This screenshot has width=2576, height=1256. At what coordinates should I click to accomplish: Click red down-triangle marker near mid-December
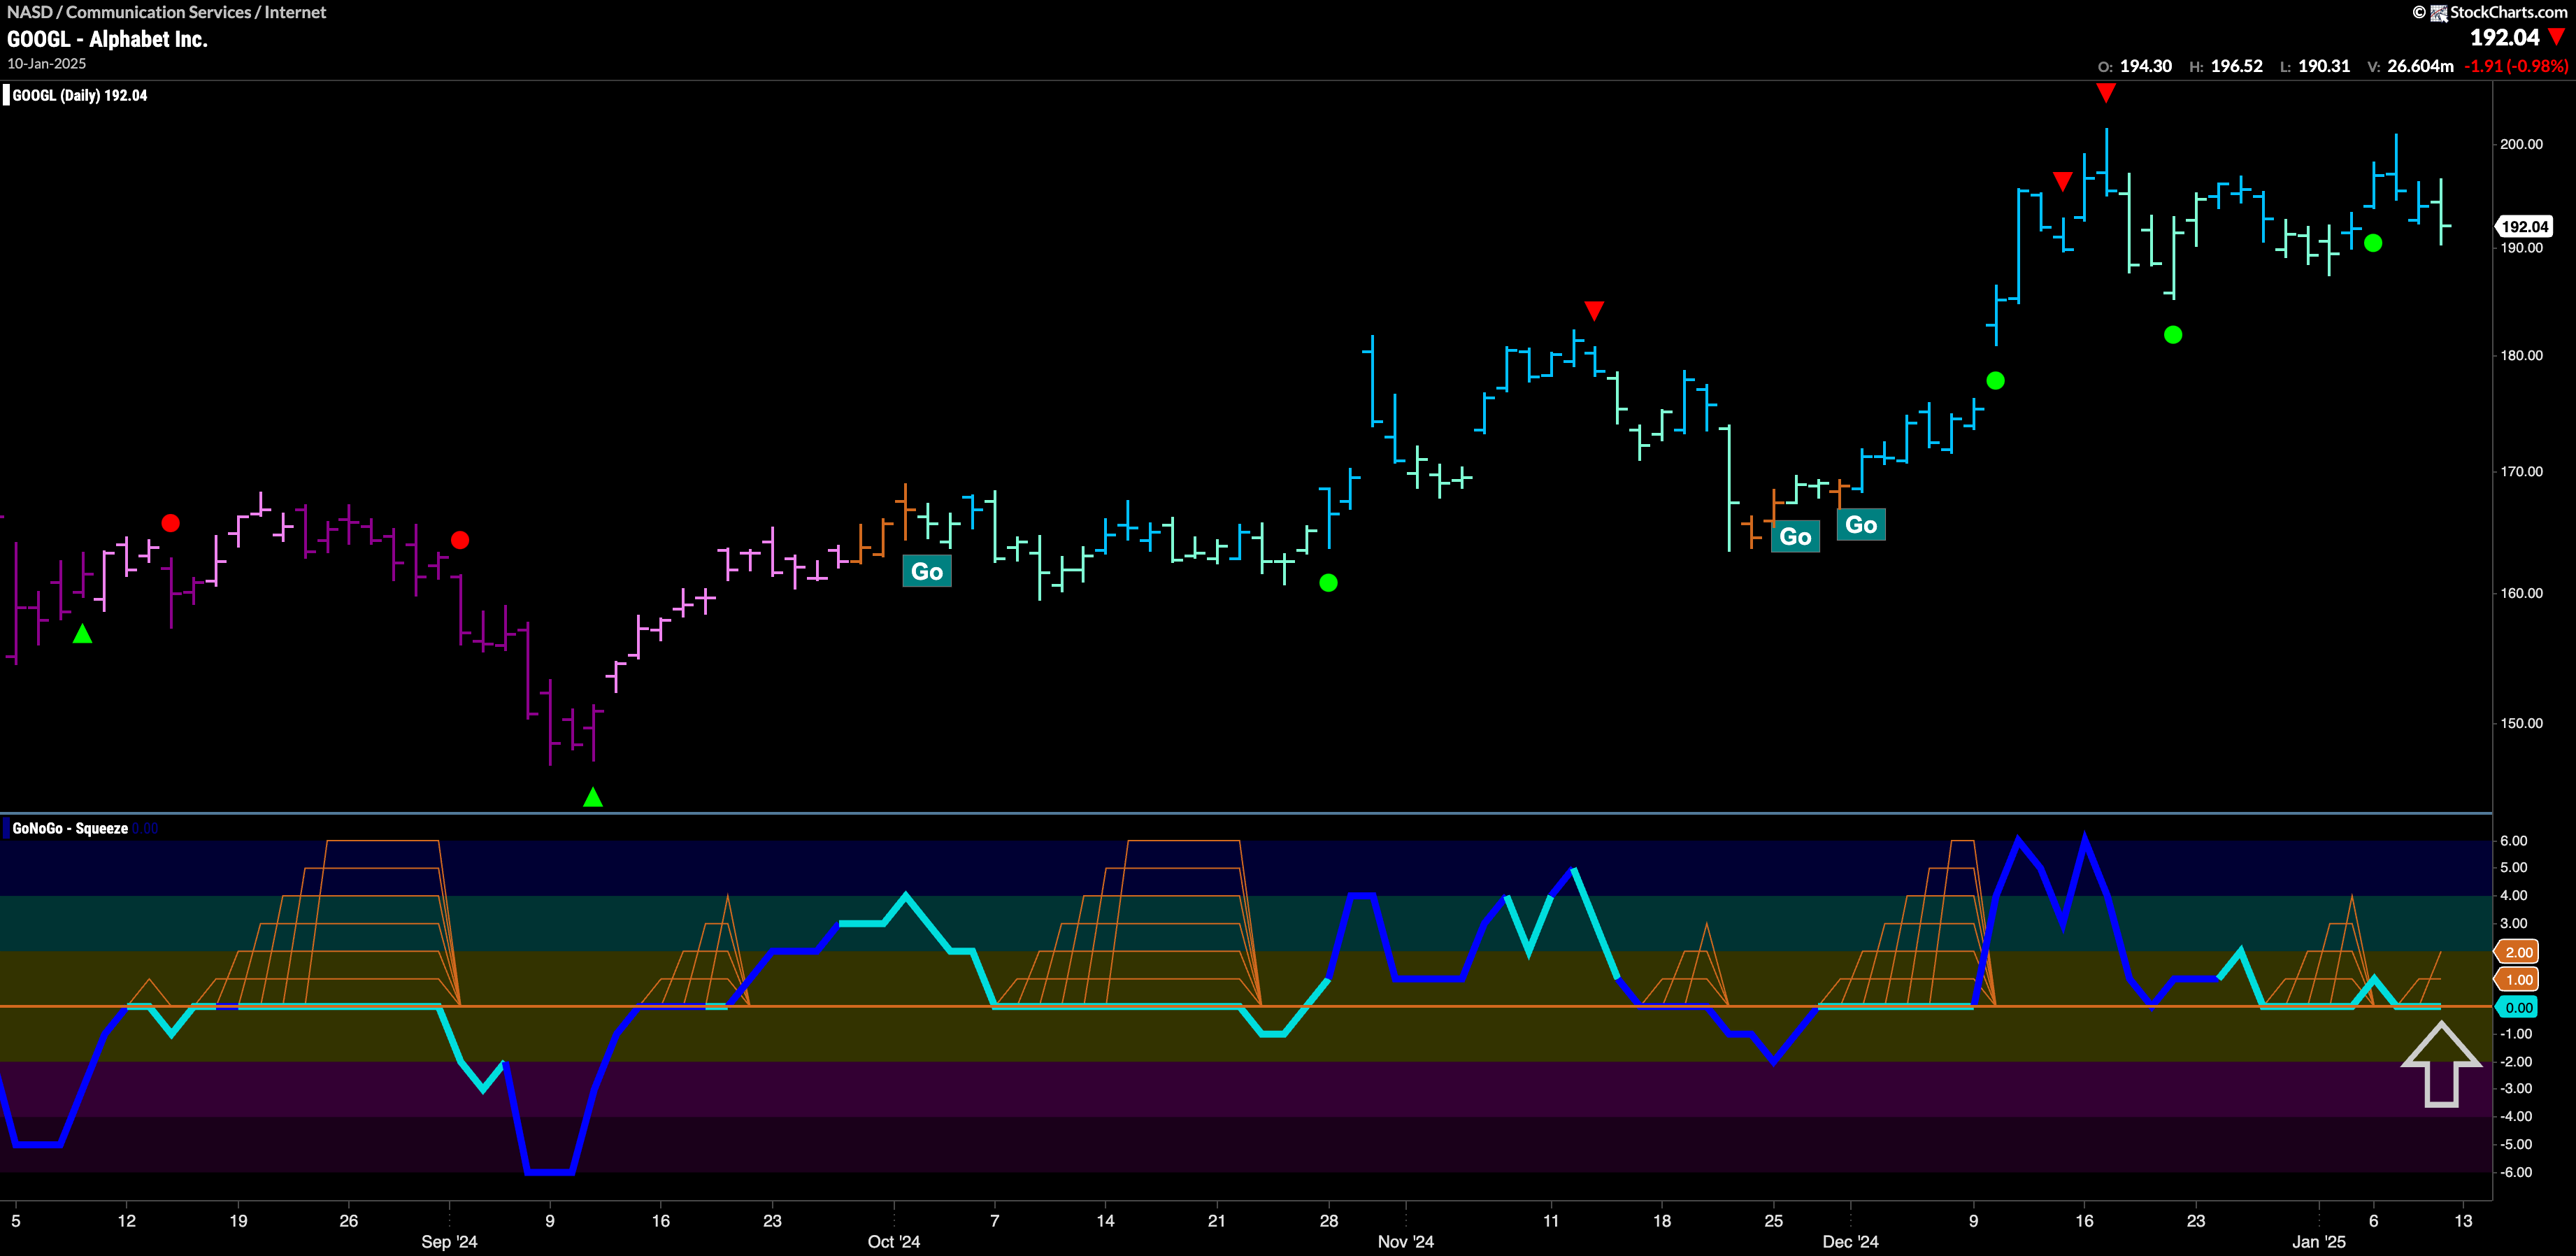point(2062,181)
